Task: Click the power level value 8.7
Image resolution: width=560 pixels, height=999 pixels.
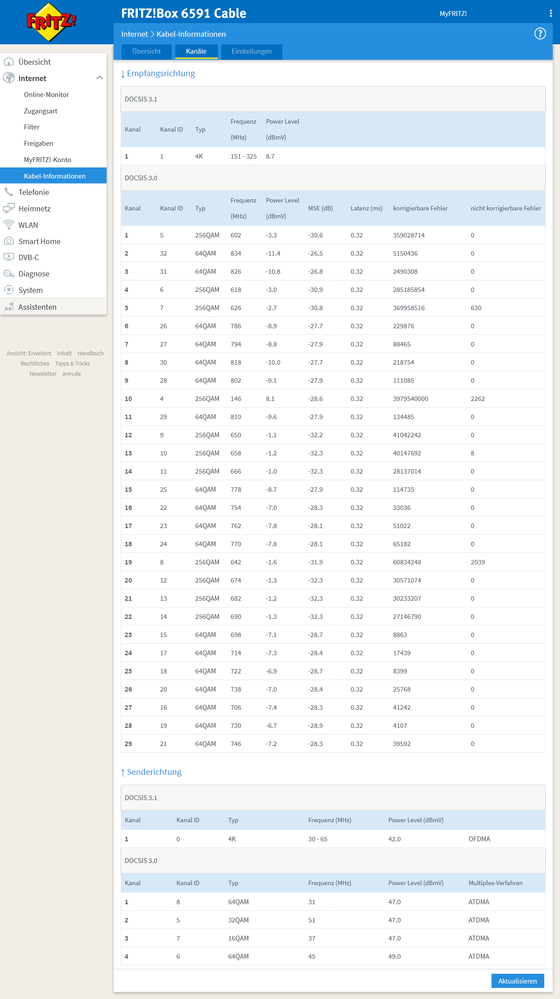Action: [x=270, y=156]
